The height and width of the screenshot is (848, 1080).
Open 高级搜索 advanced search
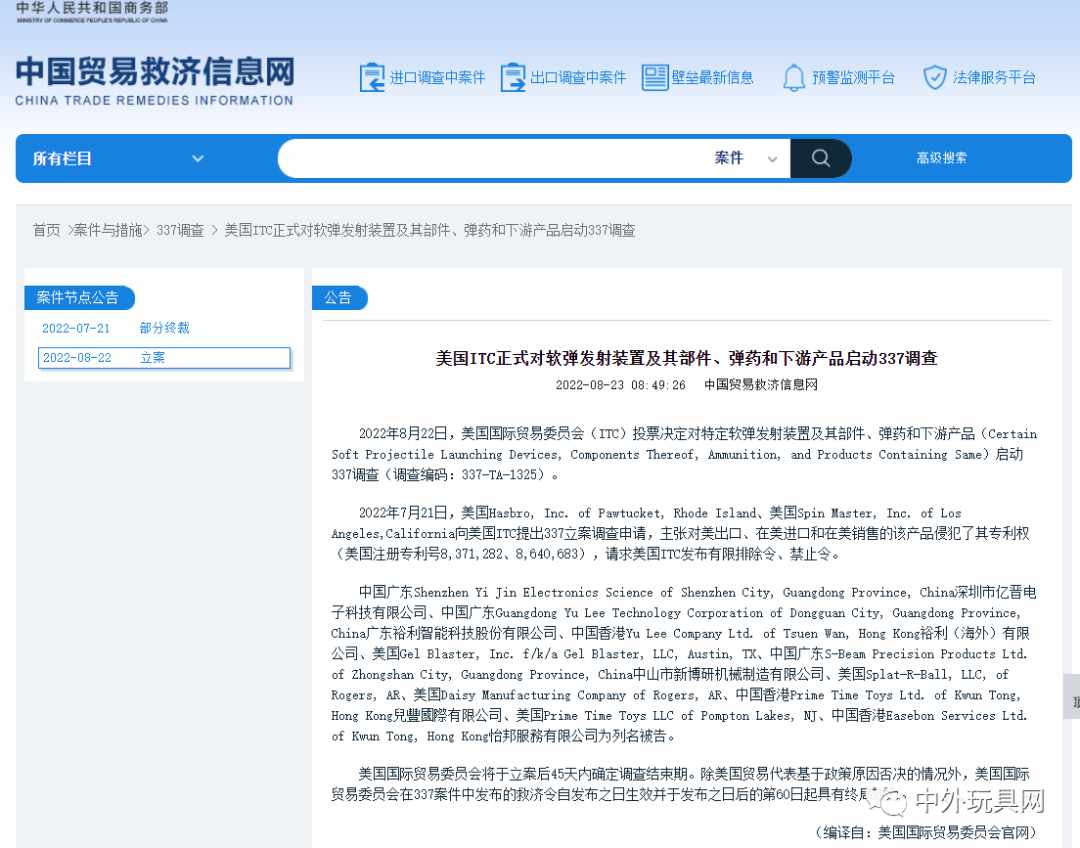click(941, 158)
